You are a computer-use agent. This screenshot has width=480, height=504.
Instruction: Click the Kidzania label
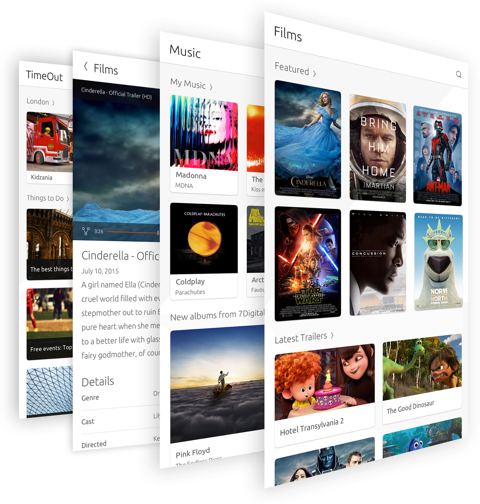(x=41, y=177)
